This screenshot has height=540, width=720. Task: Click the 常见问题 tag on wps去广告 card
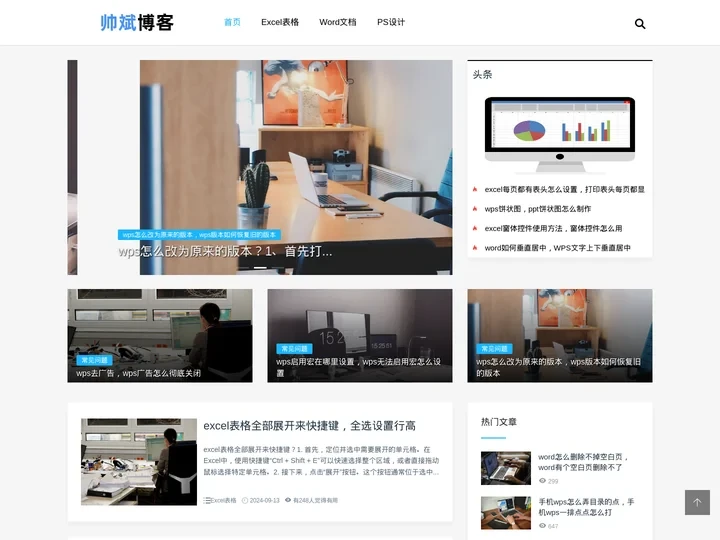(x=95, y=360)
